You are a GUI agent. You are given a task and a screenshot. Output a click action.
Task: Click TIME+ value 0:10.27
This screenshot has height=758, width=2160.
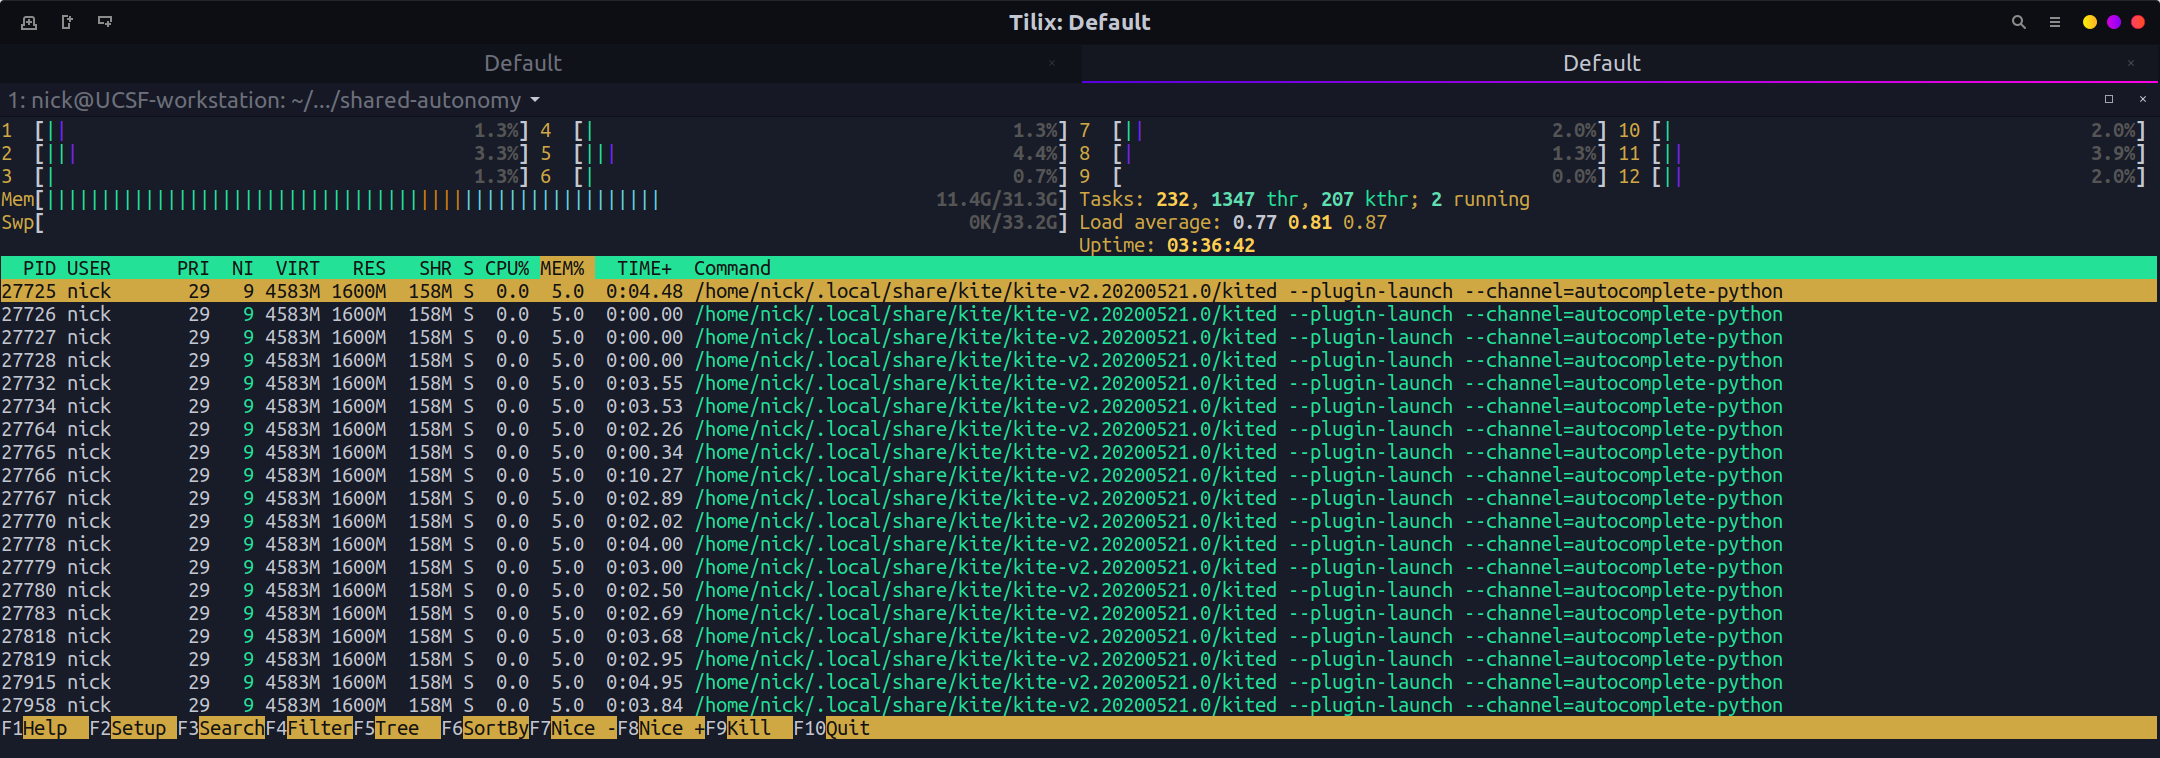644,475
